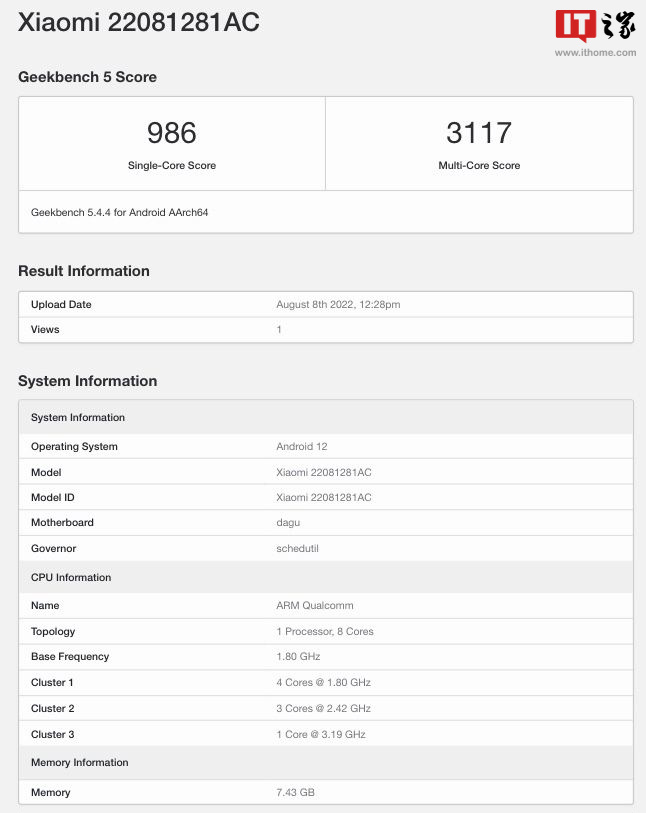This screenshot has height=813, width=646.
Task: Click the Cluster 1 label
Action: point(52,682)
